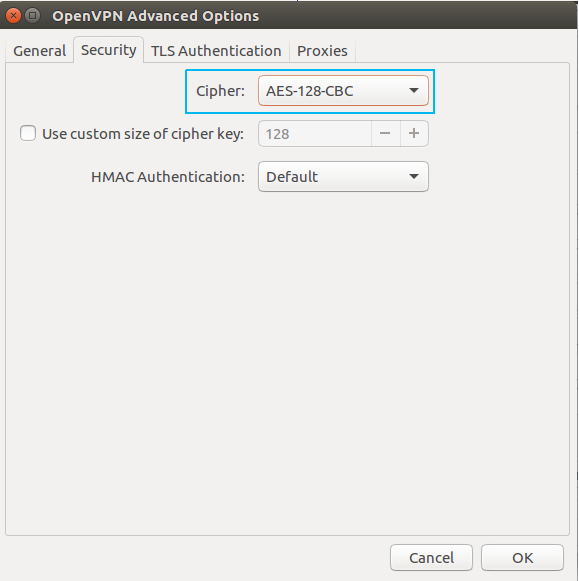The image size is (579, 581).
Task: Close the OpenVPN Advanced Options window
Action: click(13, 16)
